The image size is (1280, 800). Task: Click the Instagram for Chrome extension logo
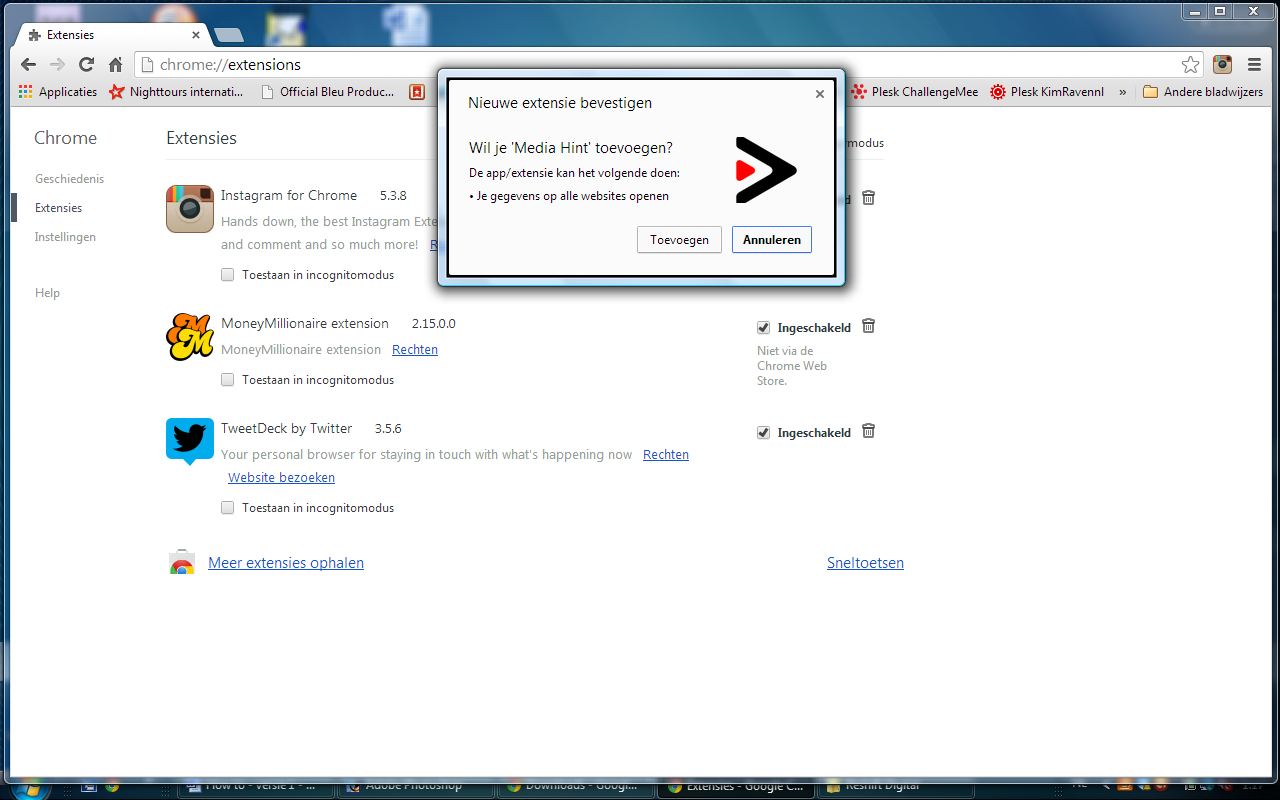[190, 209]
